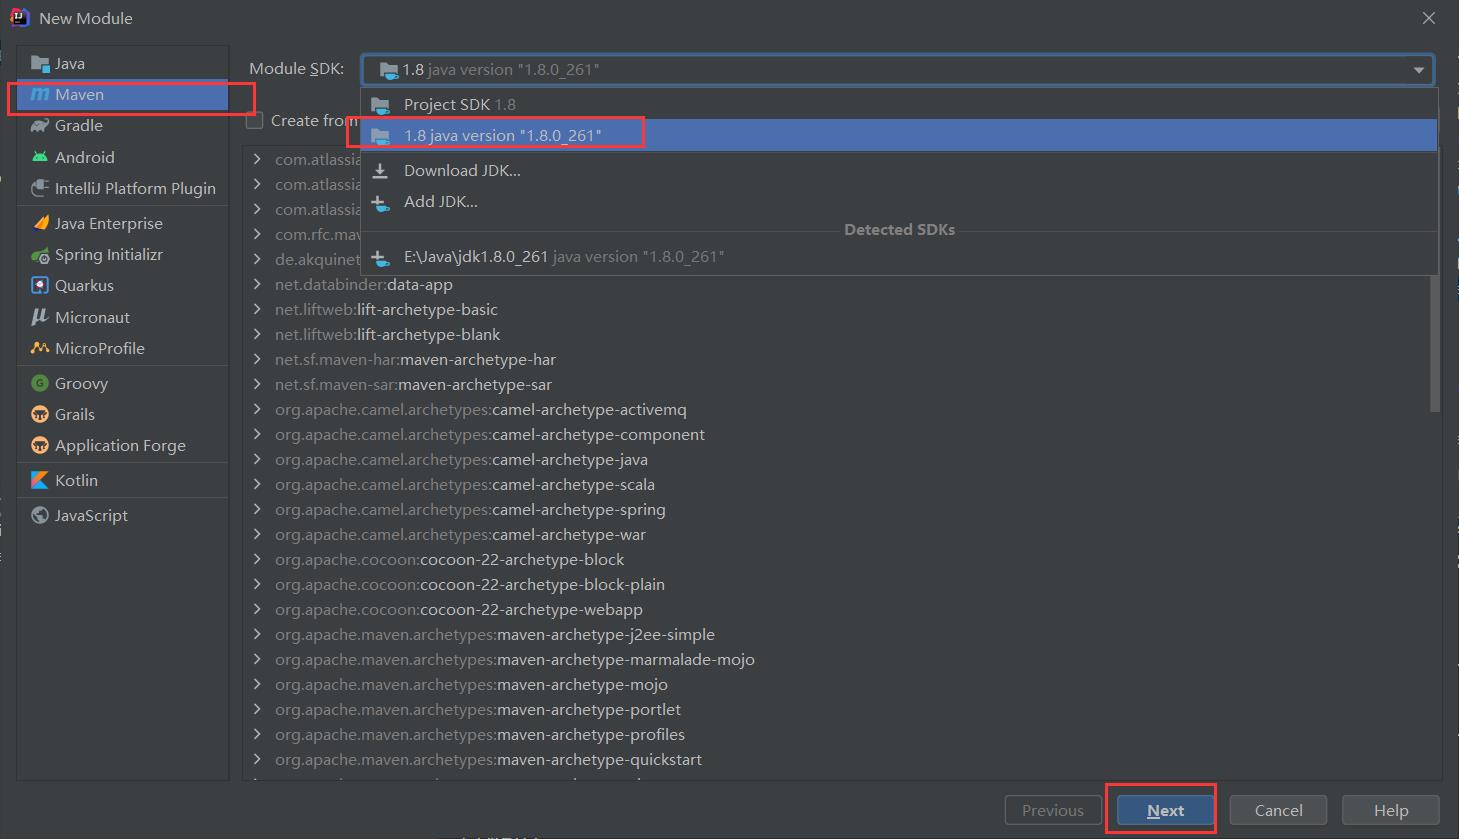Choose Project SDK 1.8 option
1459x839 pixels.
pyautogui.click(x=899, y=104)
